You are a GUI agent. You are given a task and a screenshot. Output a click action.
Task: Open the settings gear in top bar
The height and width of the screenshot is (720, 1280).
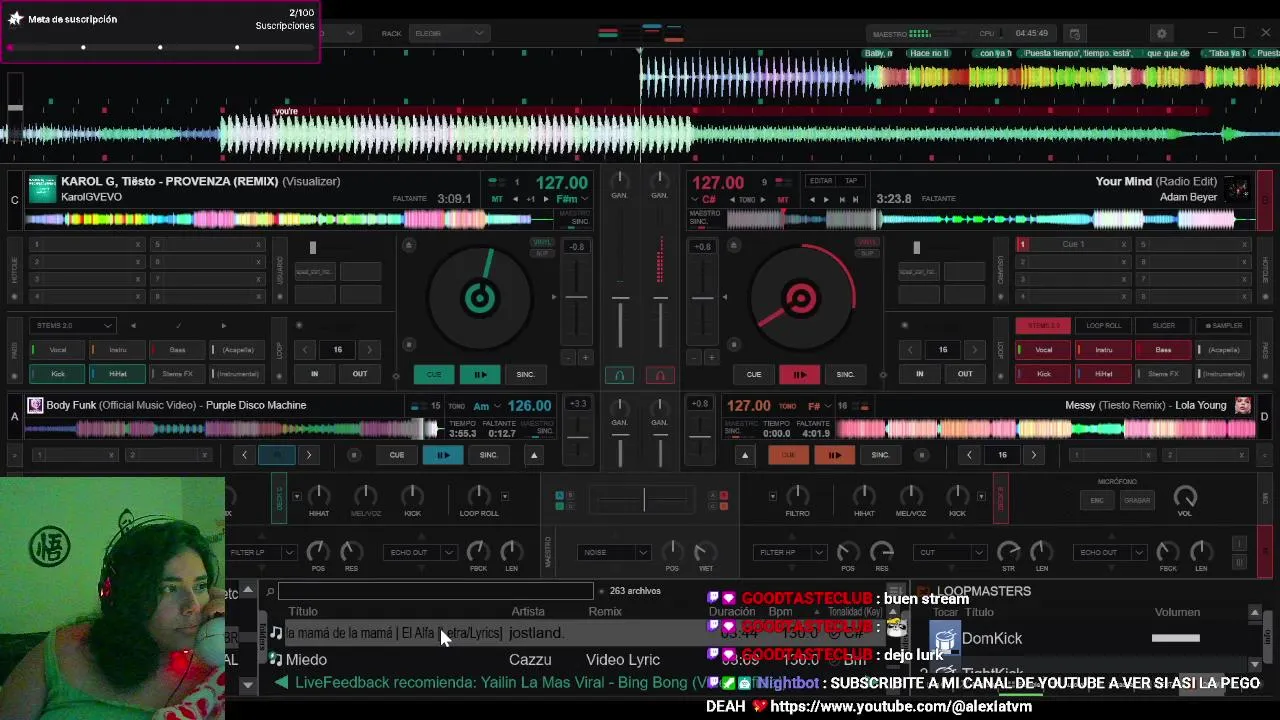point(1161,33)
